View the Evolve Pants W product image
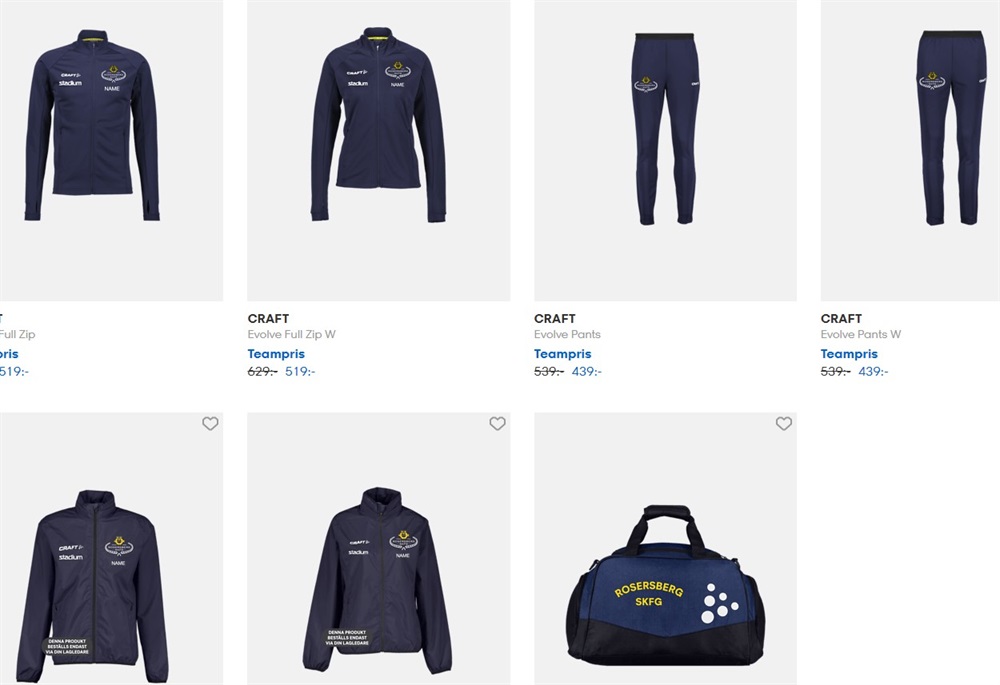This screenshot has width=1000, height=685. tap(910, 150)
